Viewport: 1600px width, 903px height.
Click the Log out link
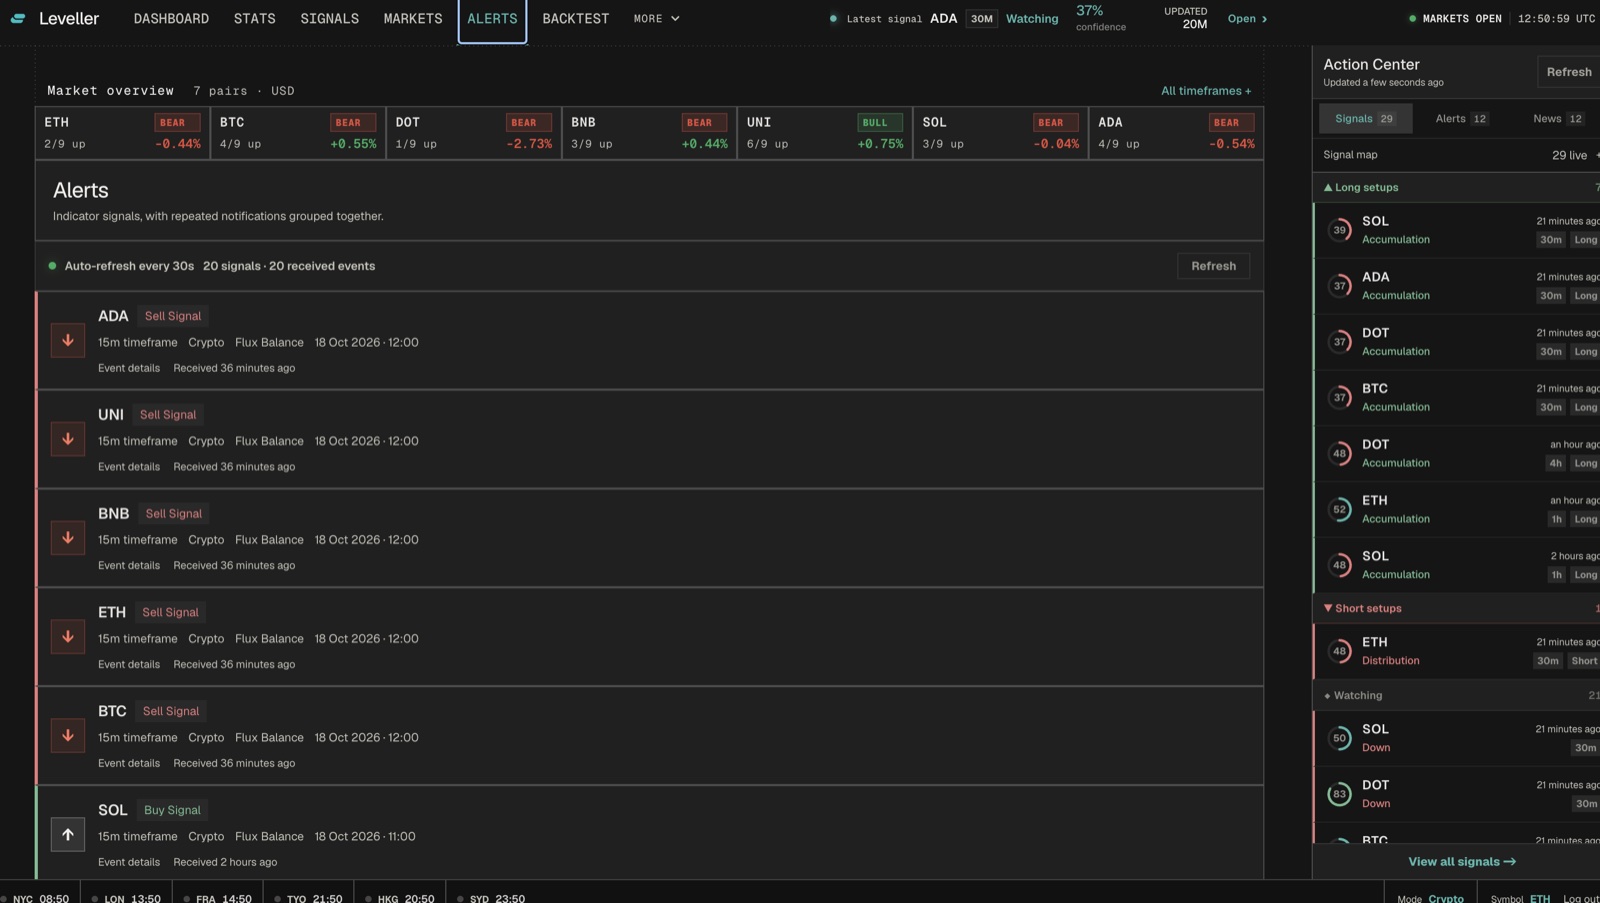[x=1581, y=899]
